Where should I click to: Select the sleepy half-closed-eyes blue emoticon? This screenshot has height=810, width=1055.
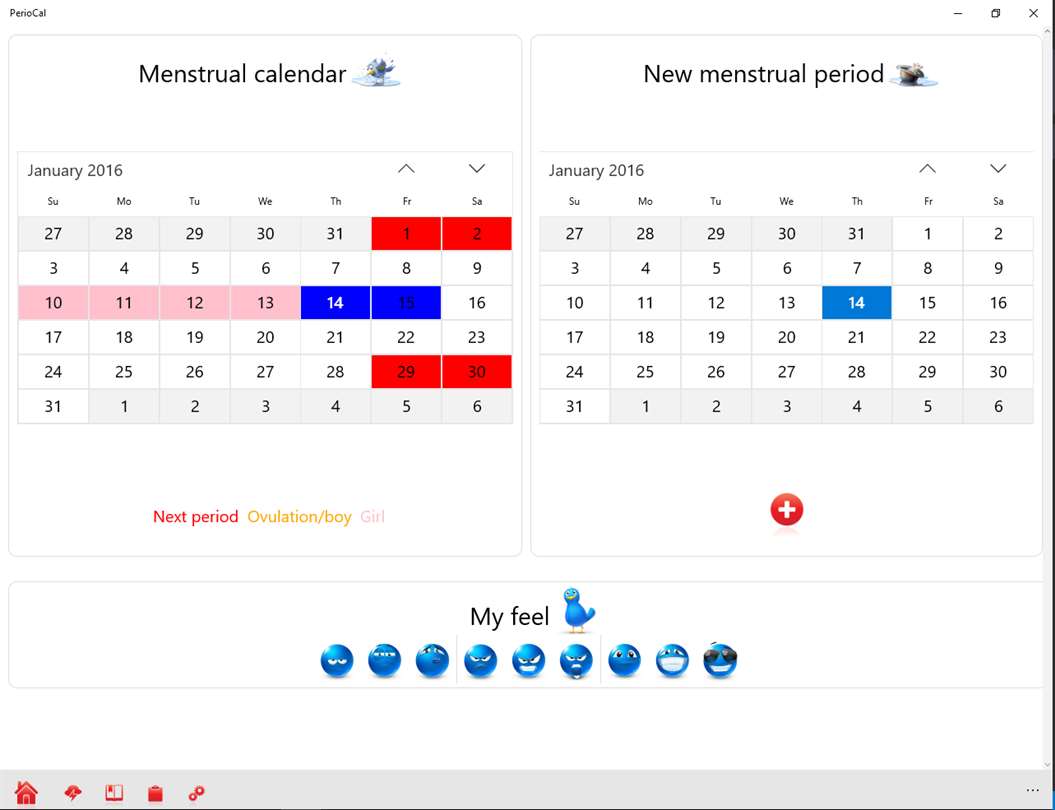click(x=337, y=661)
